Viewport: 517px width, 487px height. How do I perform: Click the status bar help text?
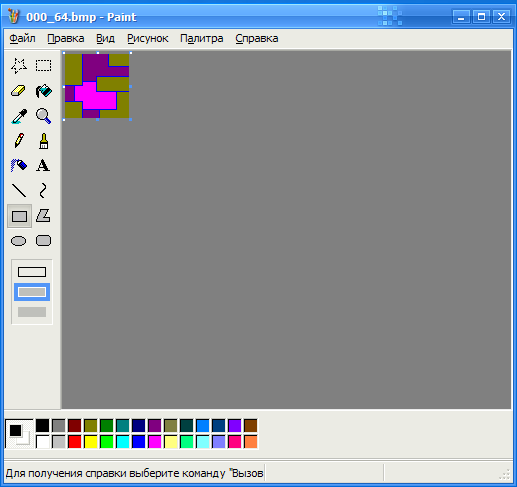pyautogui.click(x=134, y=473)
